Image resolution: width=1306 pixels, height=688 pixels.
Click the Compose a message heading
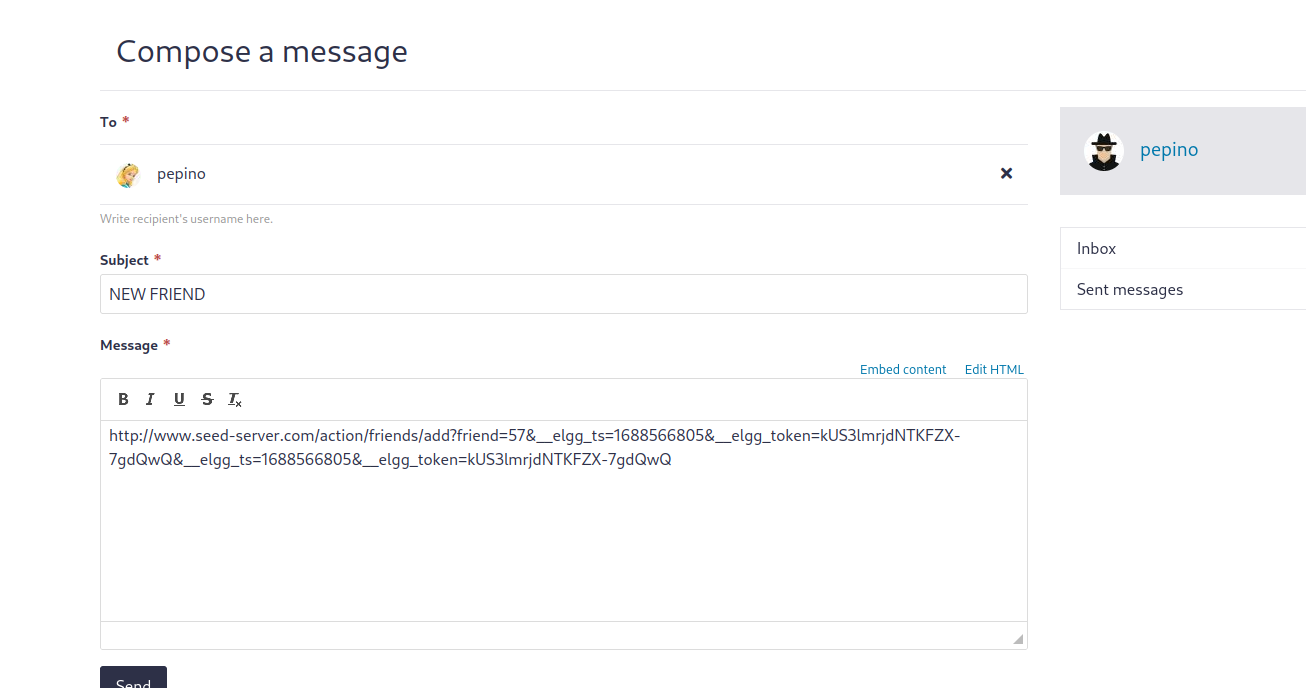click(262, 51)
